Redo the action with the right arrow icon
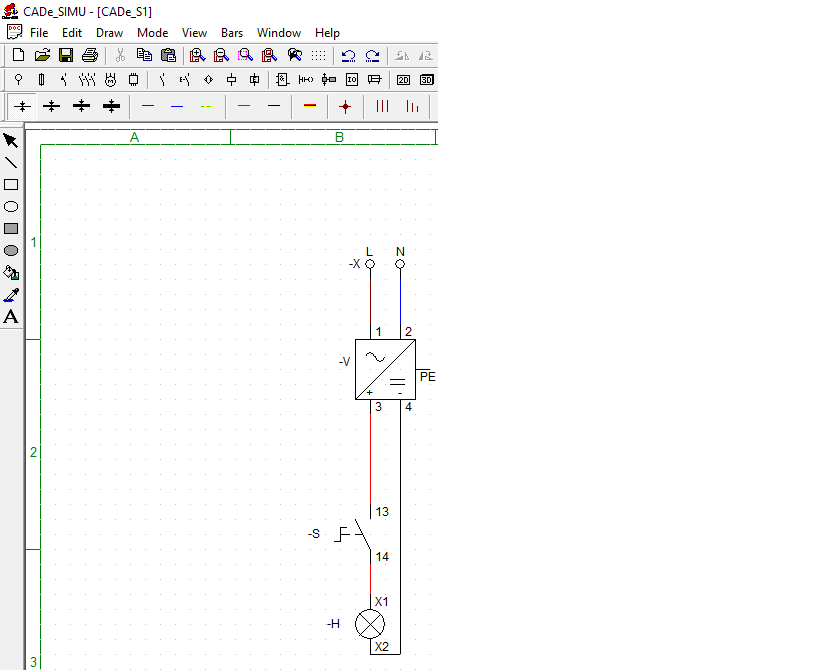Image resolution: width=819 pixels, height=670 pixels. pos(372,55)
